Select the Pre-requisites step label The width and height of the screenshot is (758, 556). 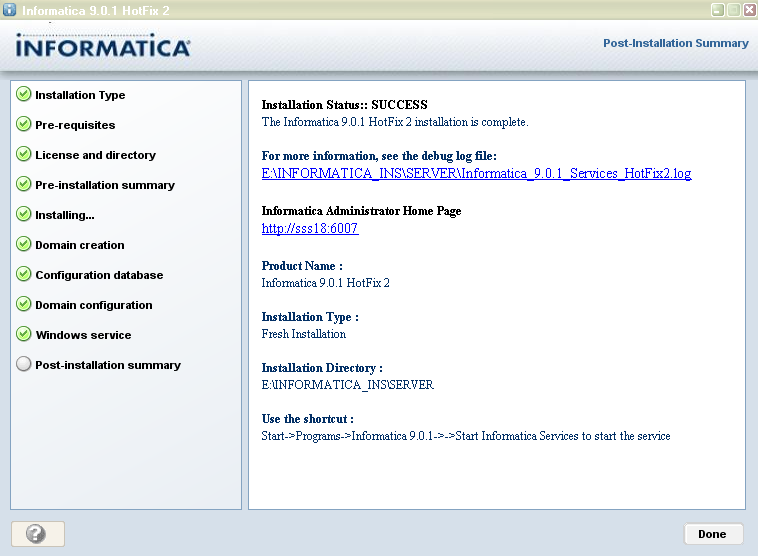(x=75, y=125)
